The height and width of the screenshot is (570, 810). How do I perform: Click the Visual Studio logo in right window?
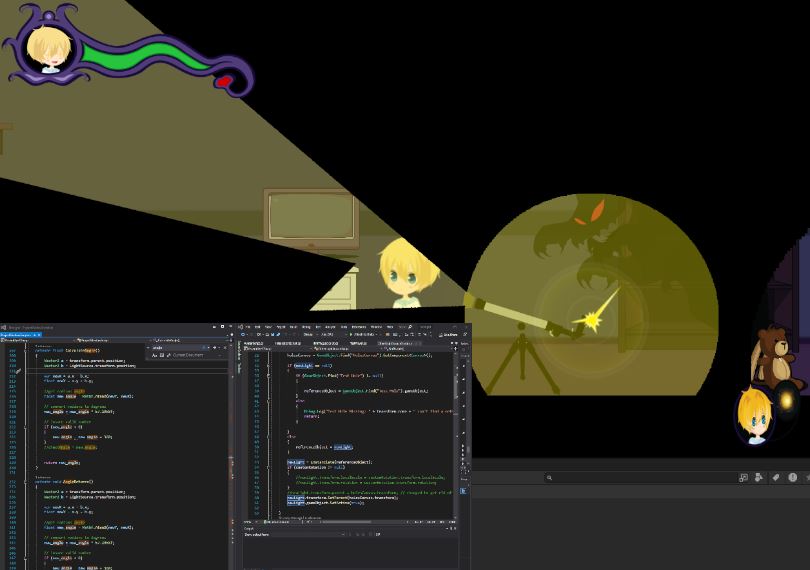point(240,327)
